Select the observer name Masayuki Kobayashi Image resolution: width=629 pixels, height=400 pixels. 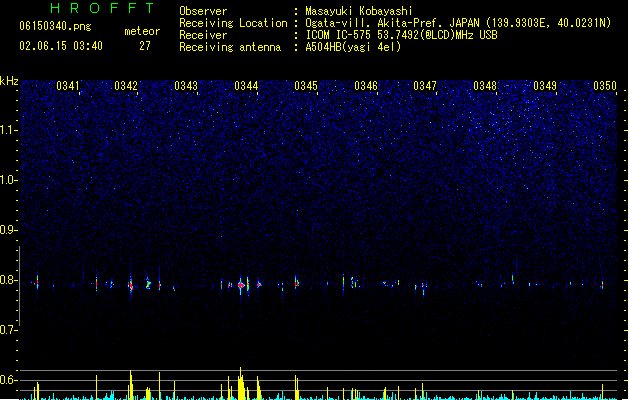pyautogui.click(x=358, y=11)
